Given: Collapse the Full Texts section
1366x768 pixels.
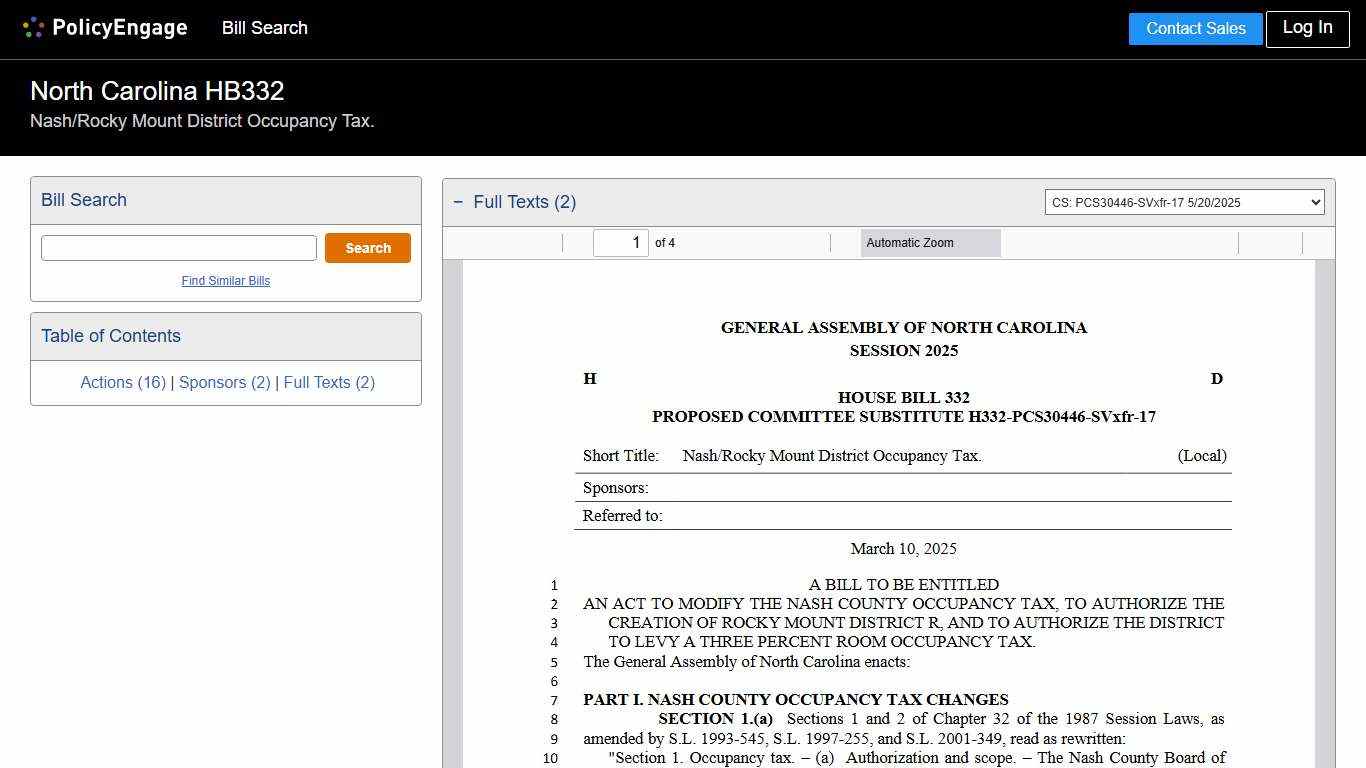Looking at the screenshot, I should coord(459,201).
